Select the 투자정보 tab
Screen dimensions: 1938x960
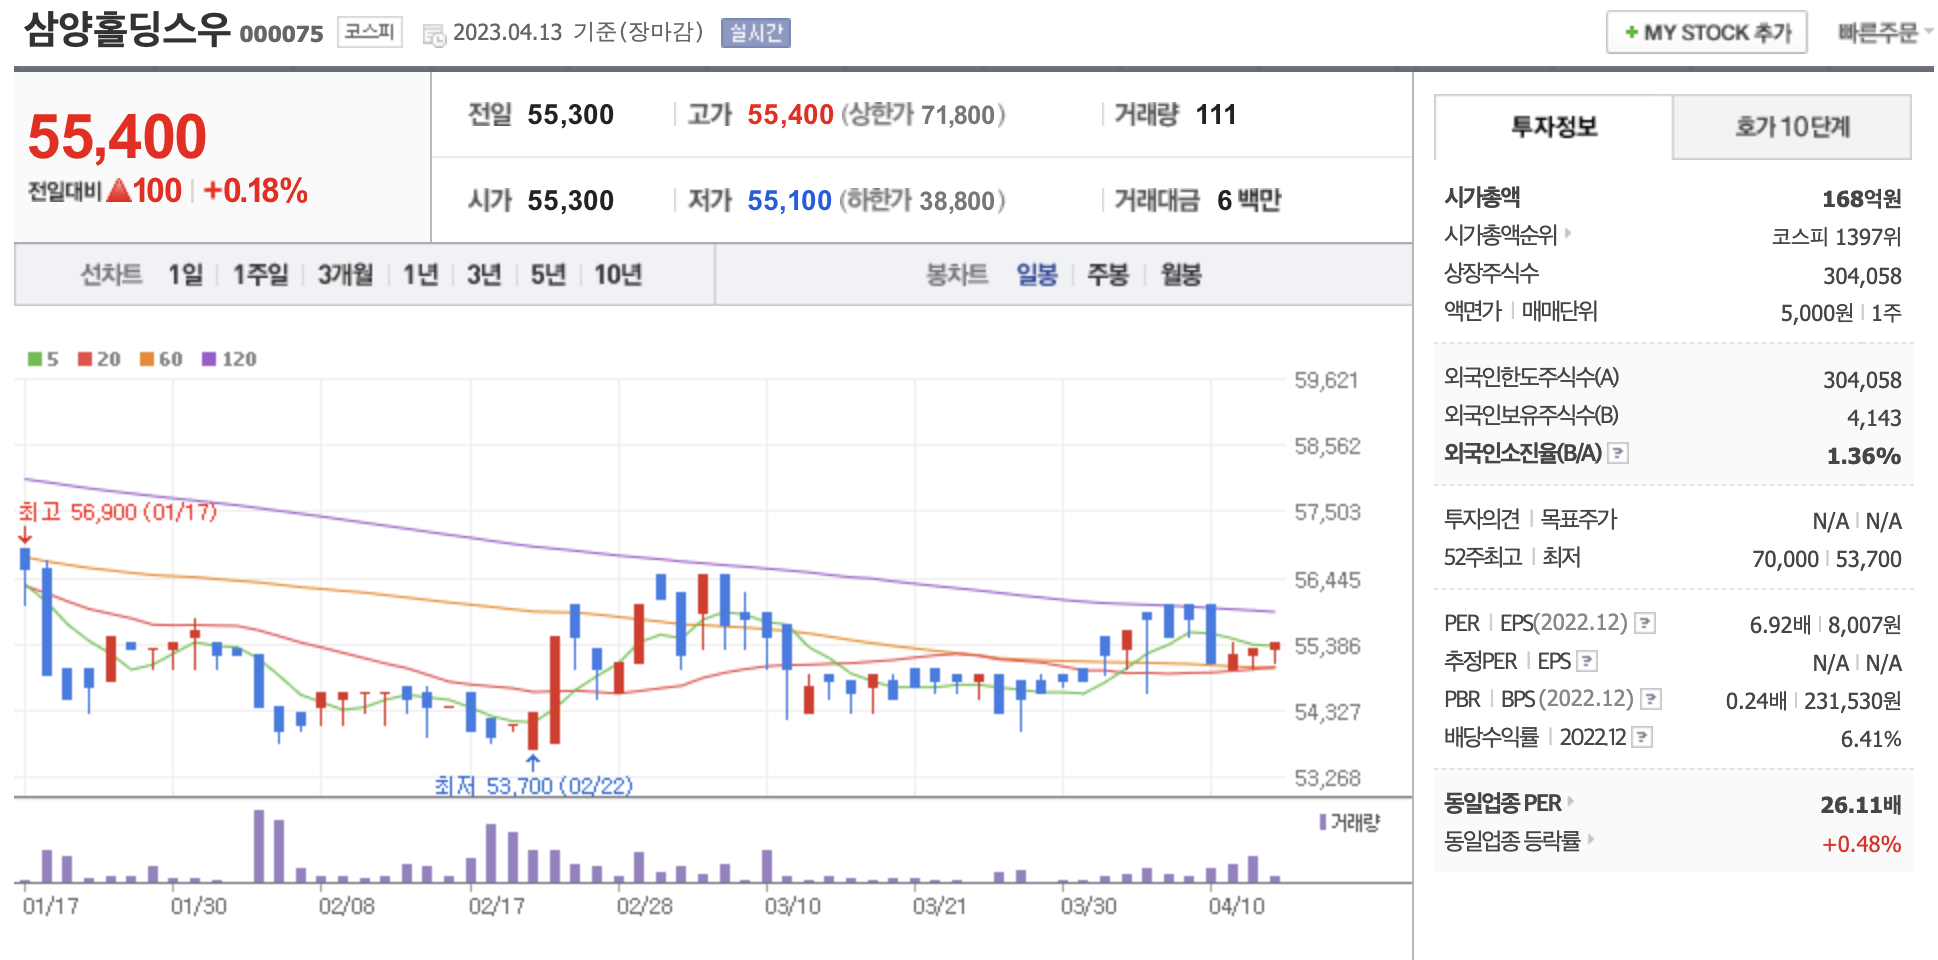click(x=1553, y=127)
